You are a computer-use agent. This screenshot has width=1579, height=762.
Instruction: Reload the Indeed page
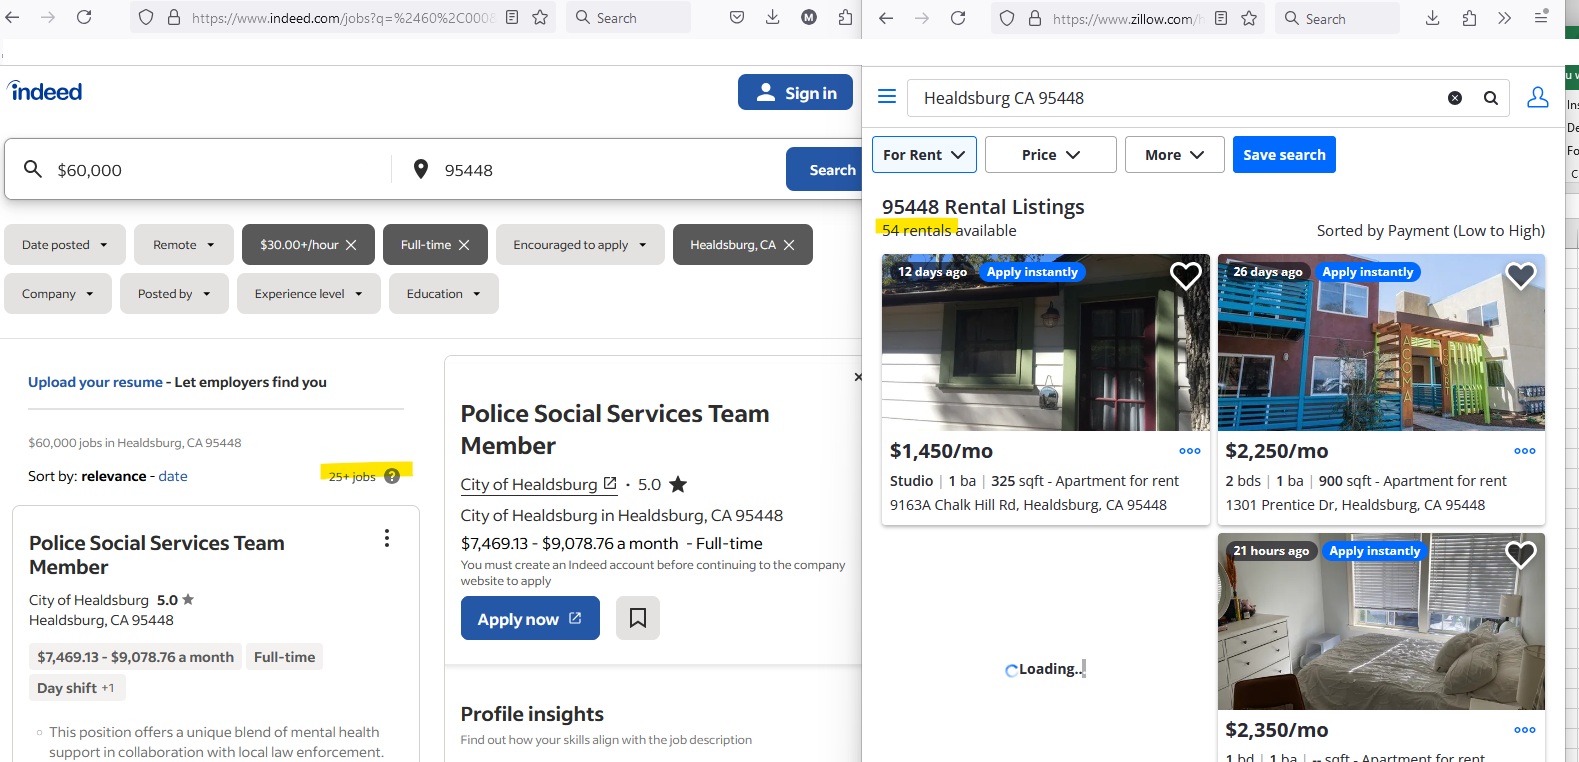click(x=84, y=17)
